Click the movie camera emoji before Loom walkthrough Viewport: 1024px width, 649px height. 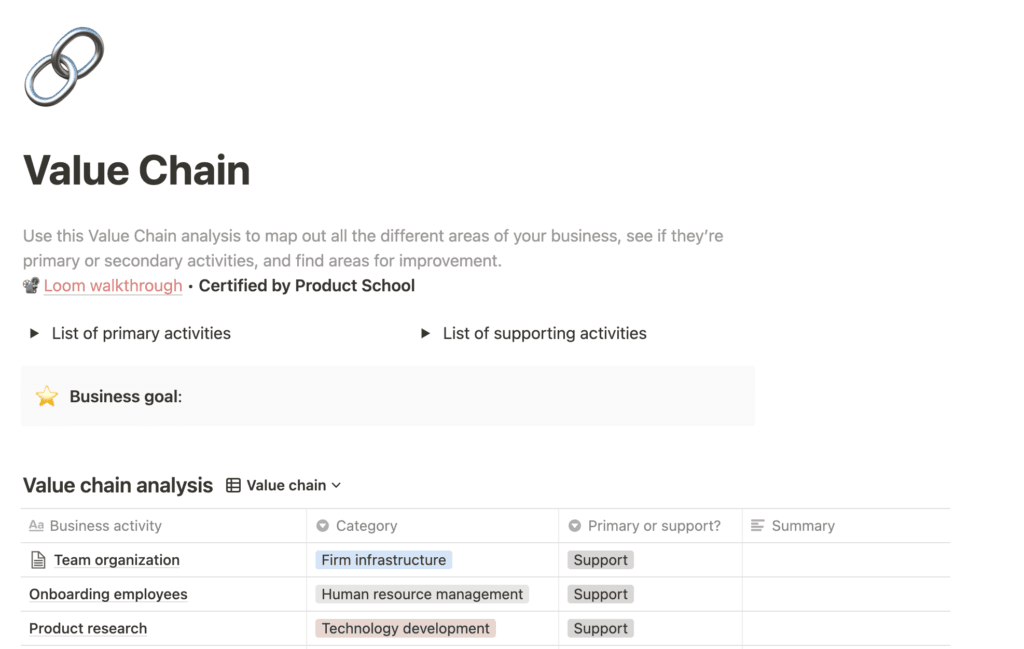pyautogui.click(x=30, y=285)
